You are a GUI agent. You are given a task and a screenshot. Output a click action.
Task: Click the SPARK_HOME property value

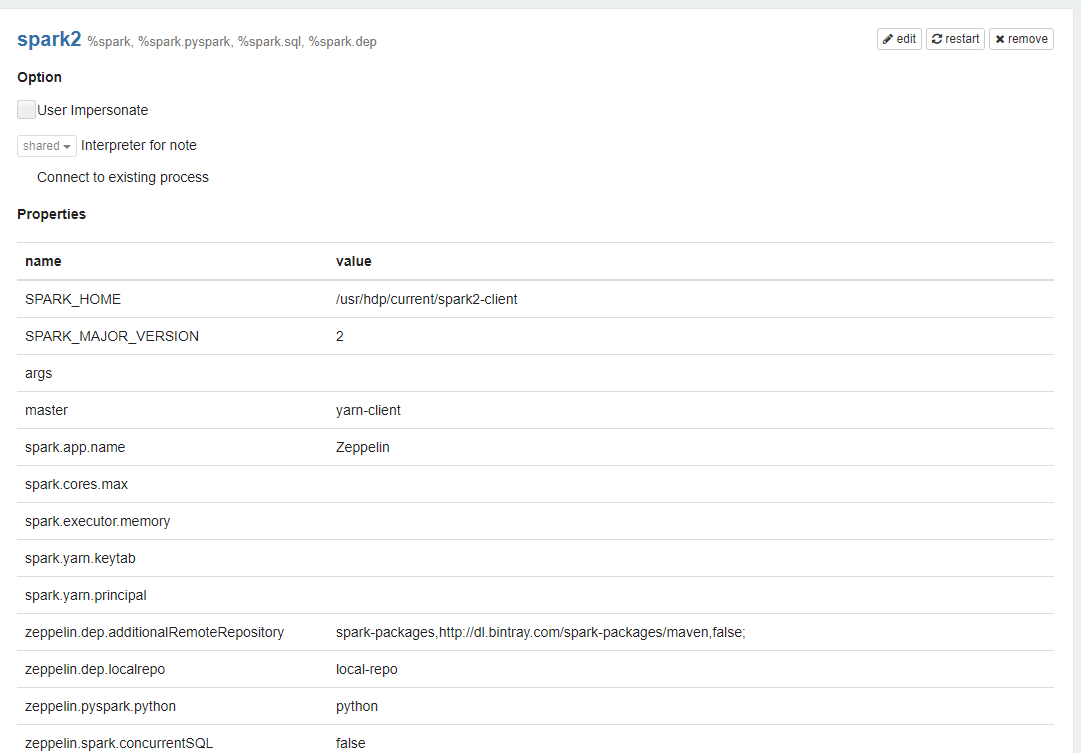[427, 298]
